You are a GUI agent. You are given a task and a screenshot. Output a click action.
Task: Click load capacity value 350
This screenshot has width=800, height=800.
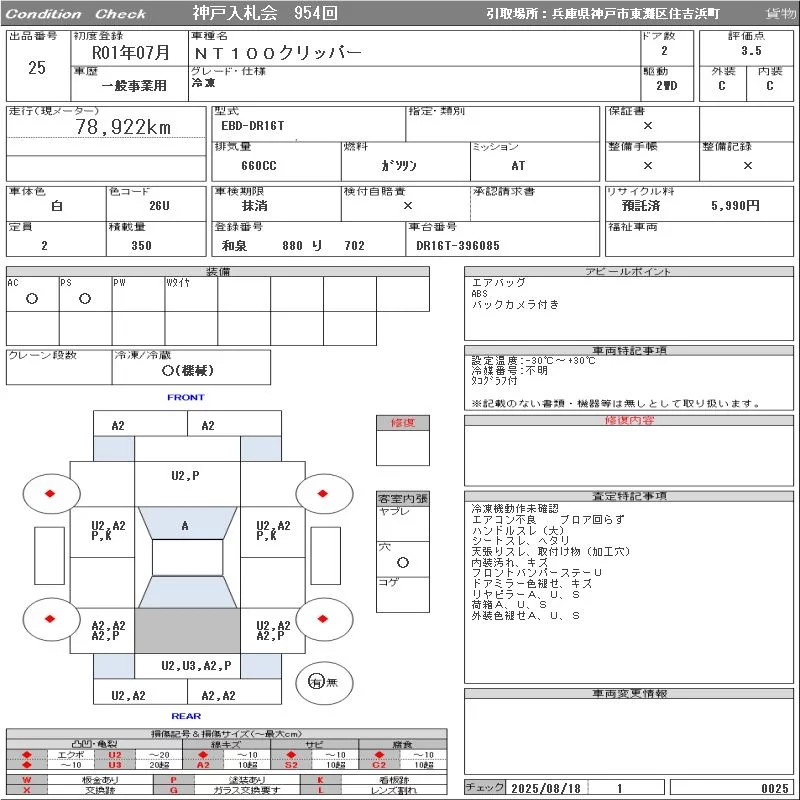pyautogui.click(x=141, y=245)
